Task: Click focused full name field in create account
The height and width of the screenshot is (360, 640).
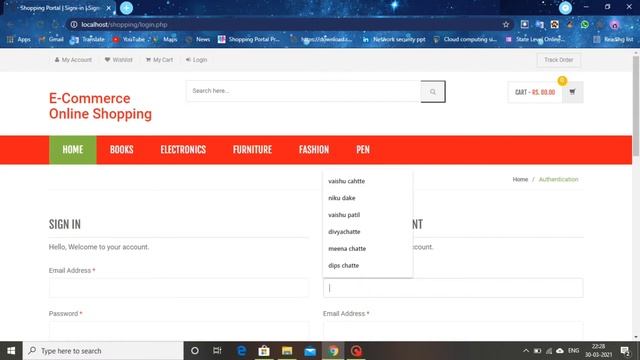Action: [x=453, y=288]
